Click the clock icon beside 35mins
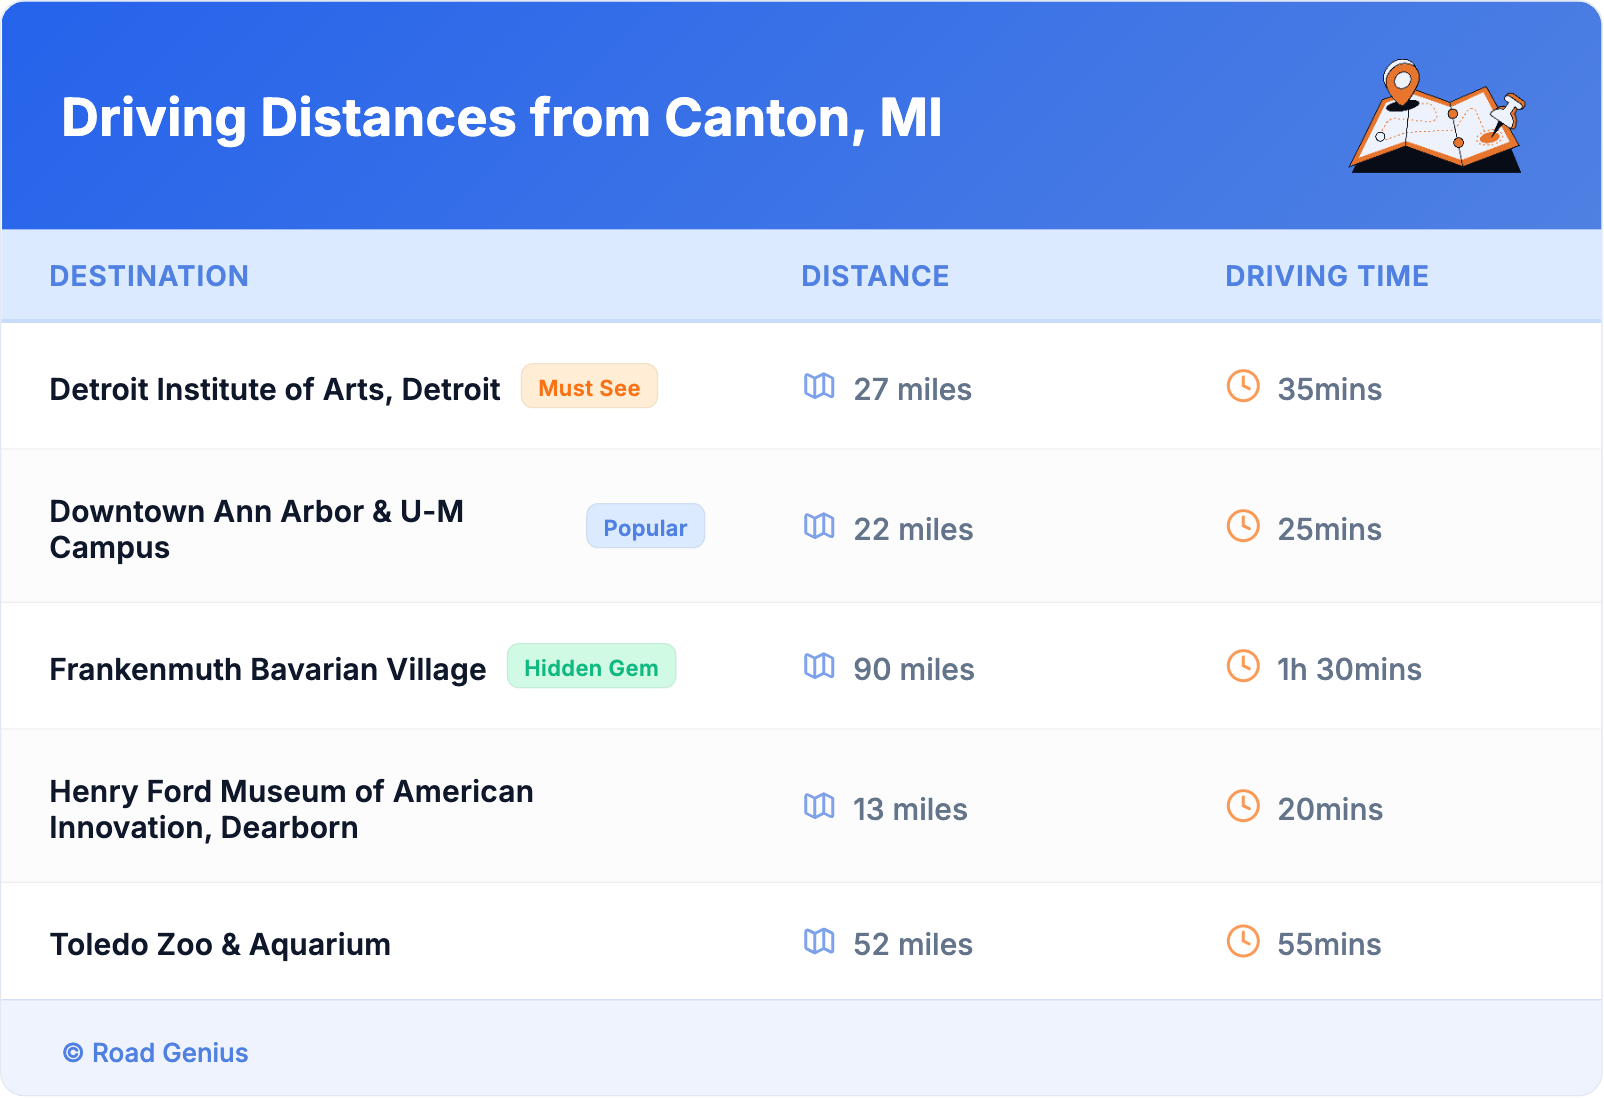The height and width of the screenshot is (1098, 1604). tap(1243, 386)
